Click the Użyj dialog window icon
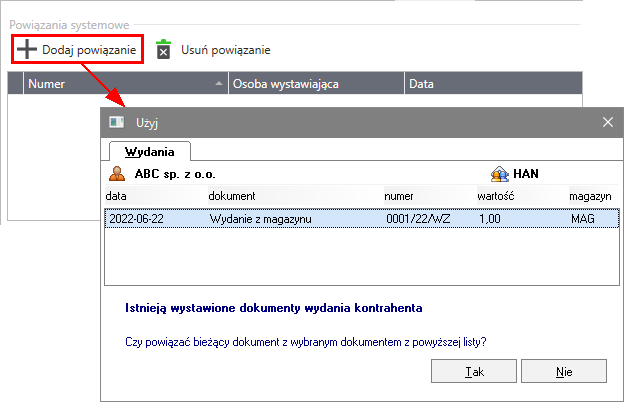The image size is (624, 402). pos(117,122)
